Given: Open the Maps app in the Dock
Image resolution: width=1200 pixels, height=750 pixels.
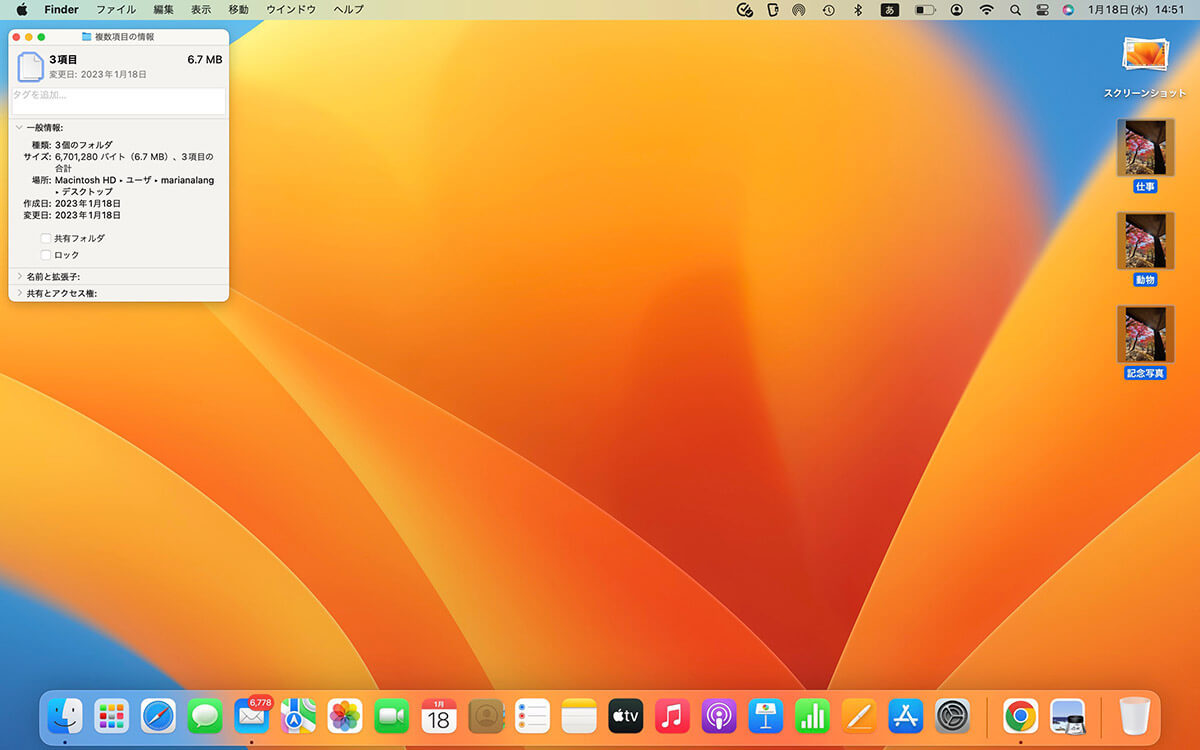Looking at the screenshot, I should [298, 716].
